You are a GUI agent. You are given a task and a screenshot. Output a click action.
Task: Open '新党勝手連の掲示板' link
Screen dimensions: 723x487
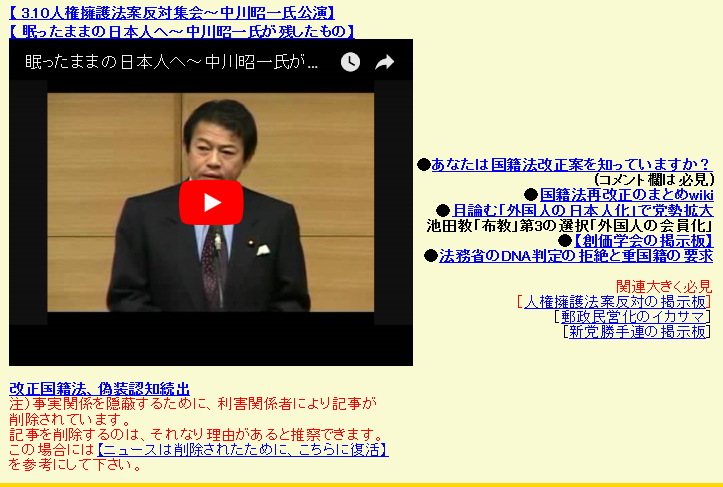tap(637, 331)
